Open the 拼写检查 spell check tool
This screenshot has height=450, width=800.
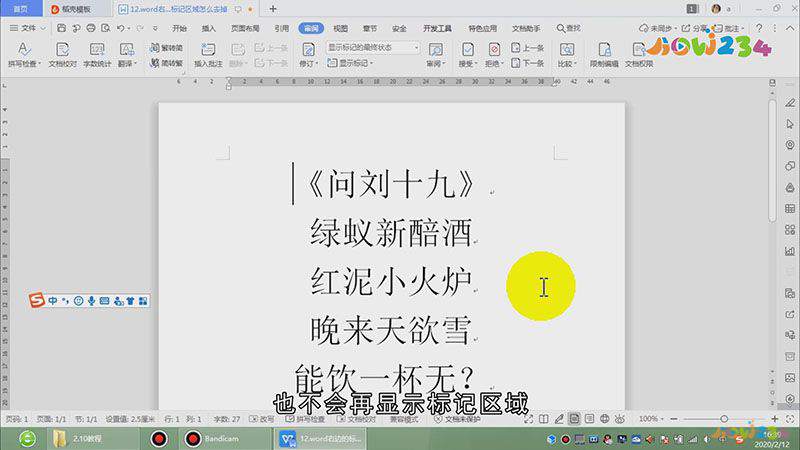pos(23,55)
